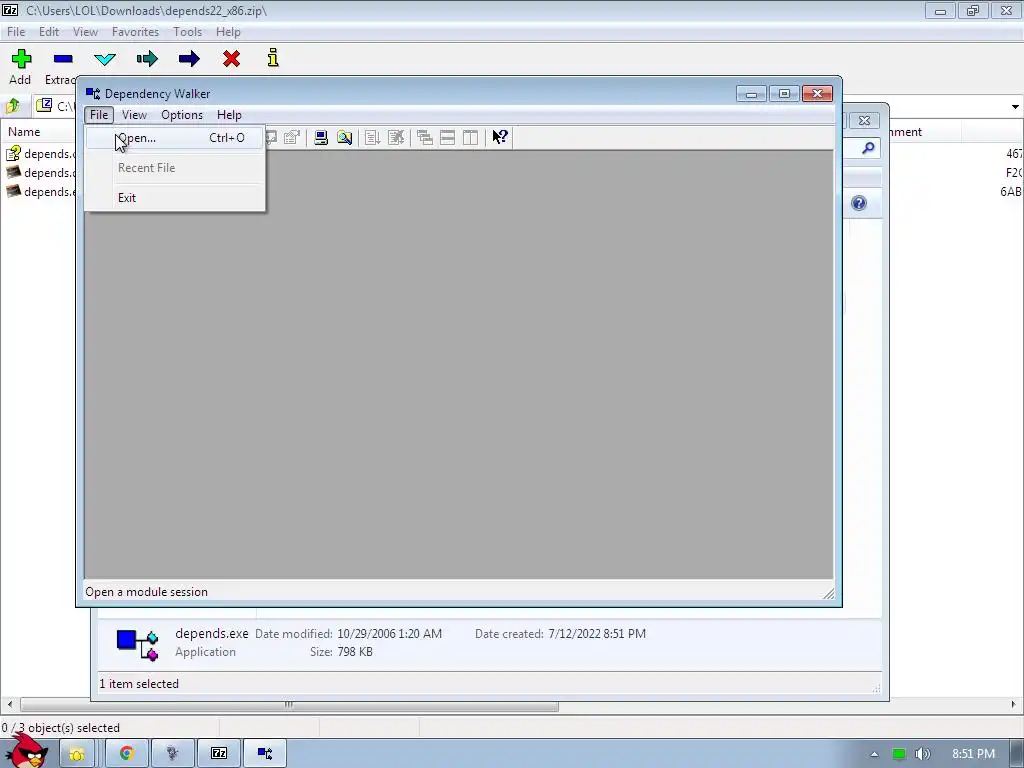Click the Move blue arrow icon in 7-Zip
Screen dimensions: 1024x768
[189, 59]
